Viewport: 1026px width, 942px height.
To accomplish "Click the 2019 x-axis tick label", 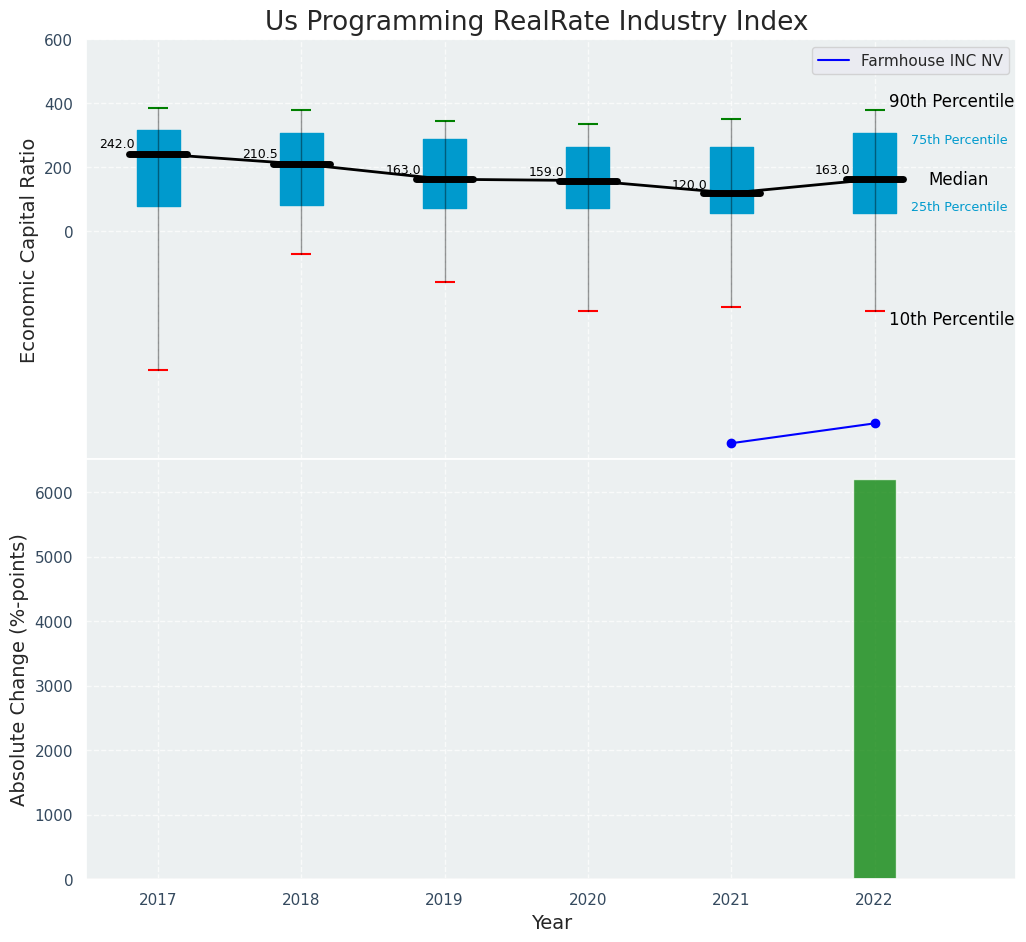I will pos(444,900).
